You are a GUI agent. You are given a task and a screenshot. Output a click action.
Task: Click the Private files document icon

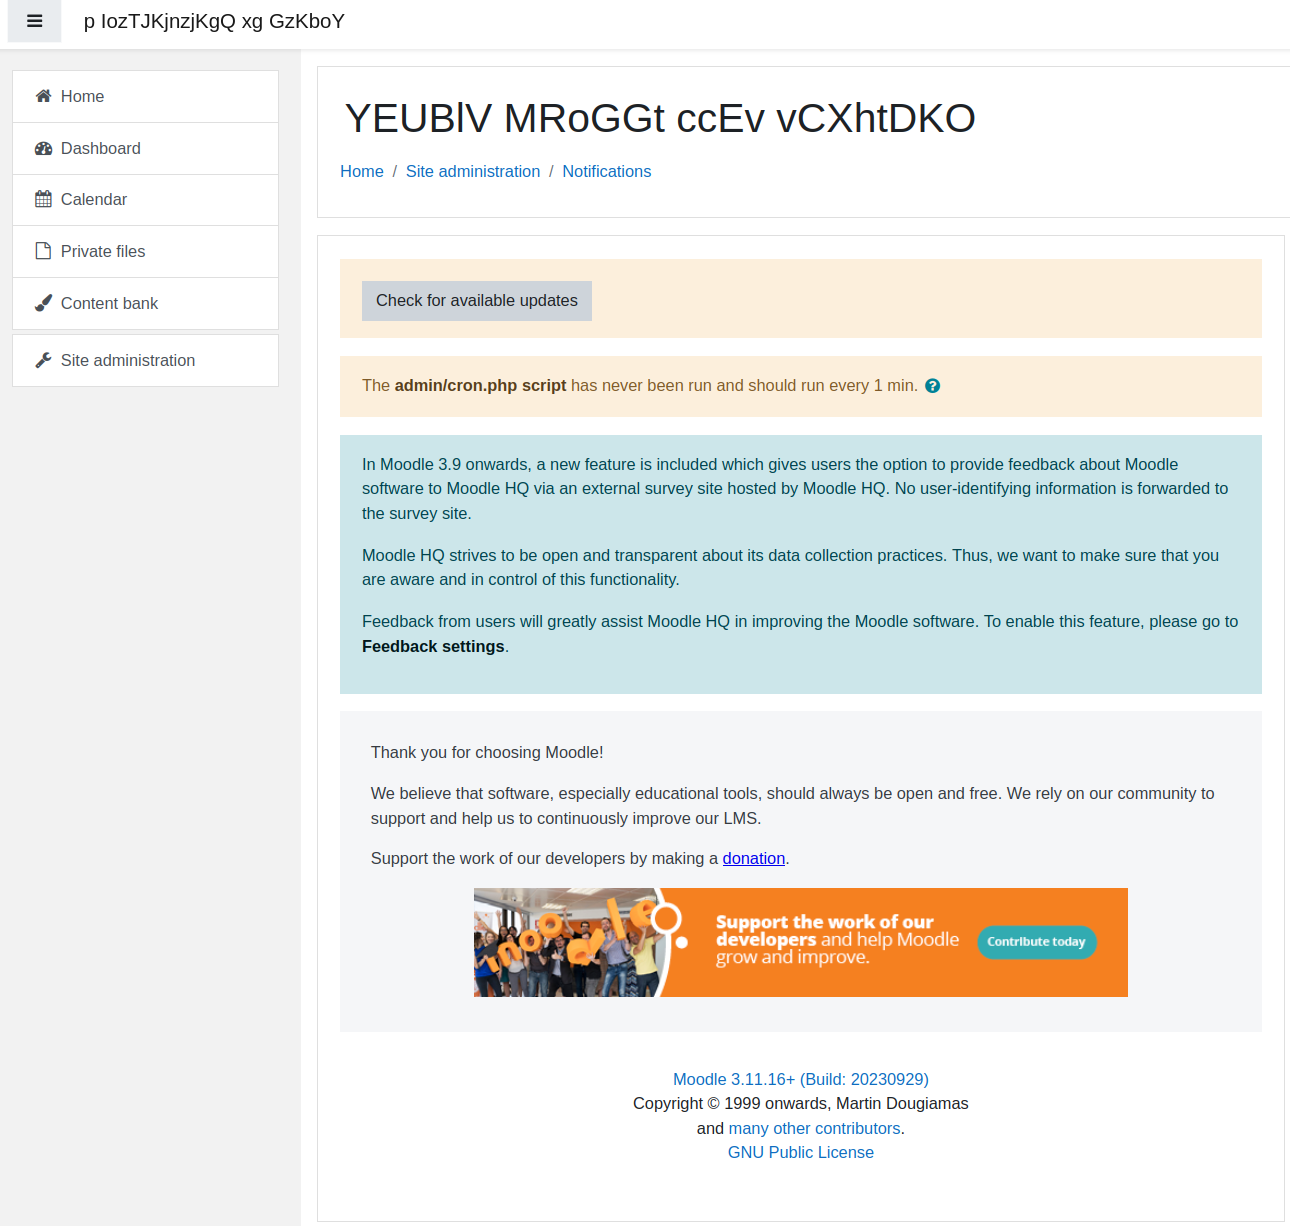click(x=43, y=251)
